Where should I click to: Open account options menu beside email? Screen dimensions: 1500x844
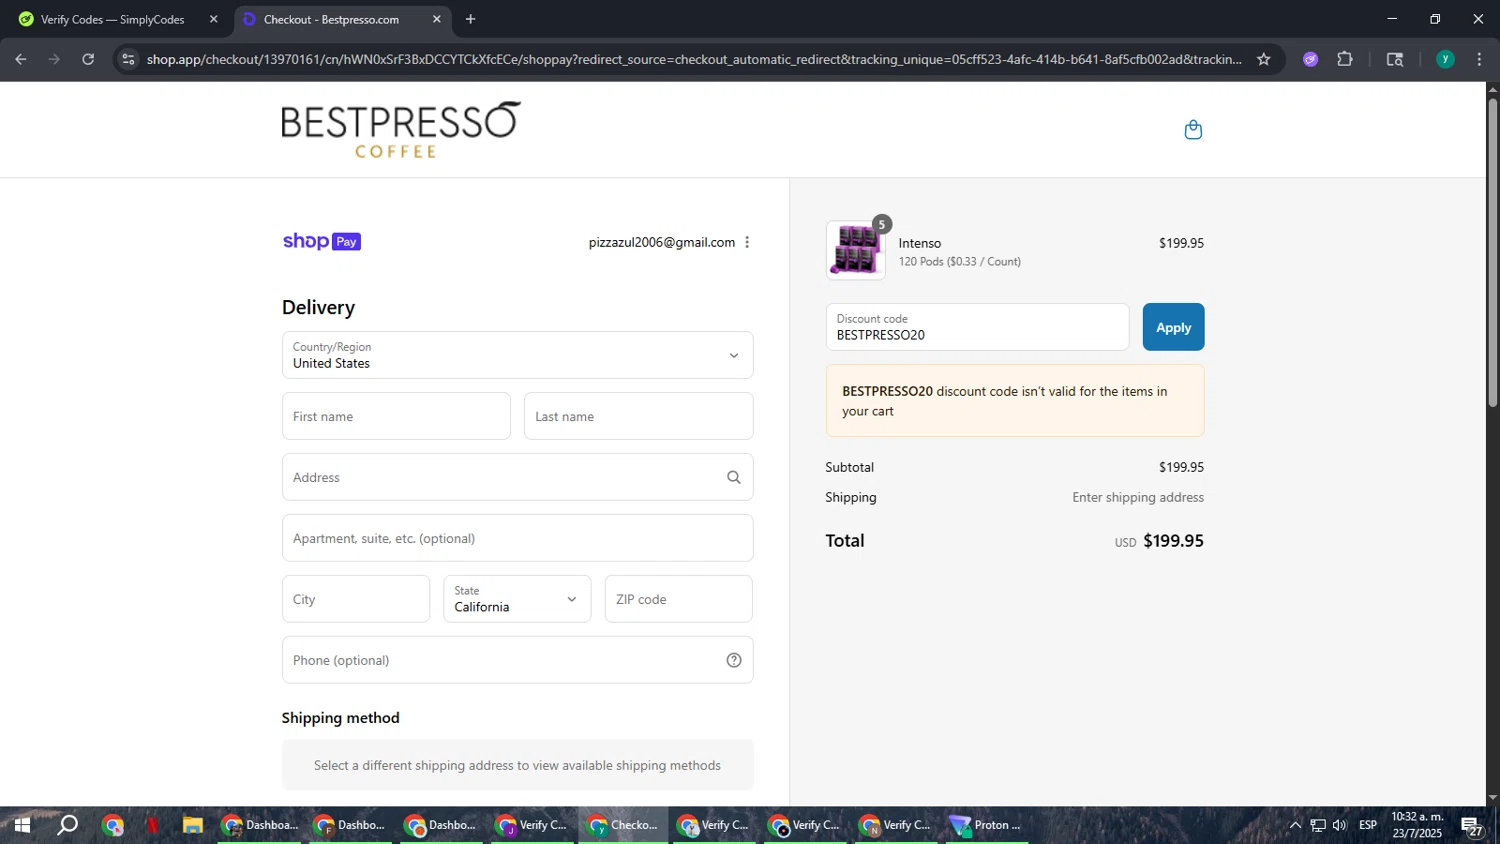[747, 242]
